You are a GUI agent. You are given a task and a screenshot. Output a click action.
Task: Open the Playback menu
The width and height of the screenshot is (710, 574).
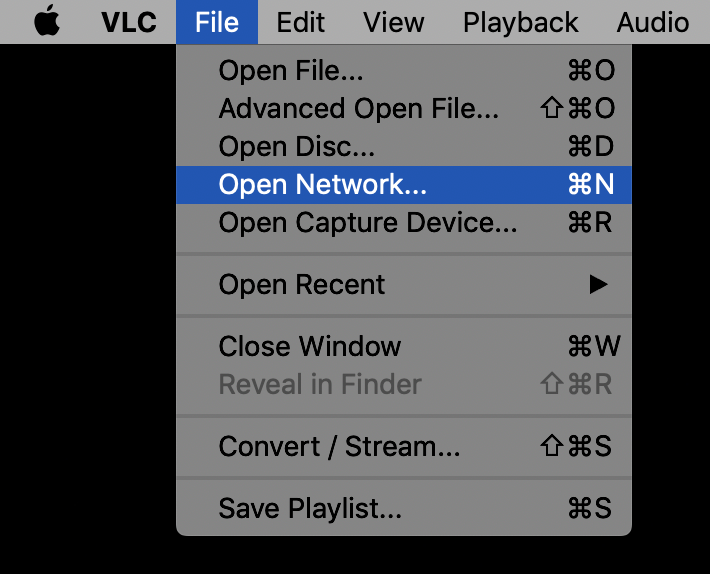pyautogui.click(x=521, y=22)
